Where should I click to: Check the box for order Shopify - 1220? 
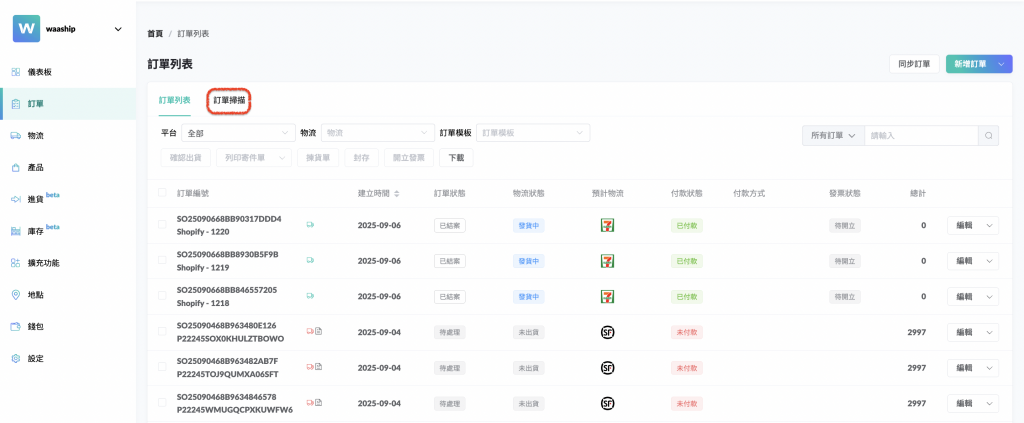pyautogui.click(x=163, y=225)
